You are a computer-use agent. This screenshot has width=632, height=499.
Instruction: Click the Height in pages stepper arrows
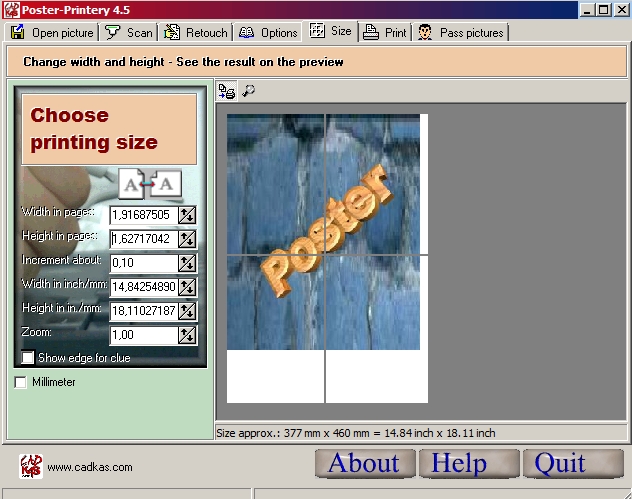pyautogui.click(x=187, y=239)
